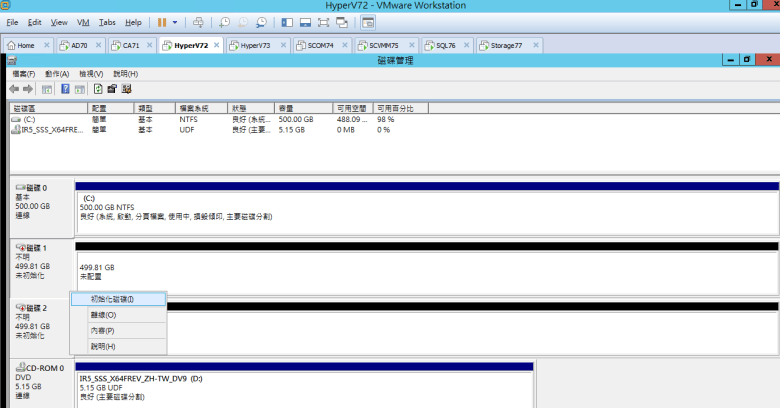The height and width of the screenshot is (408, 780).
Task: Open the VMware Tabs menu
Action: click(107, 22)
